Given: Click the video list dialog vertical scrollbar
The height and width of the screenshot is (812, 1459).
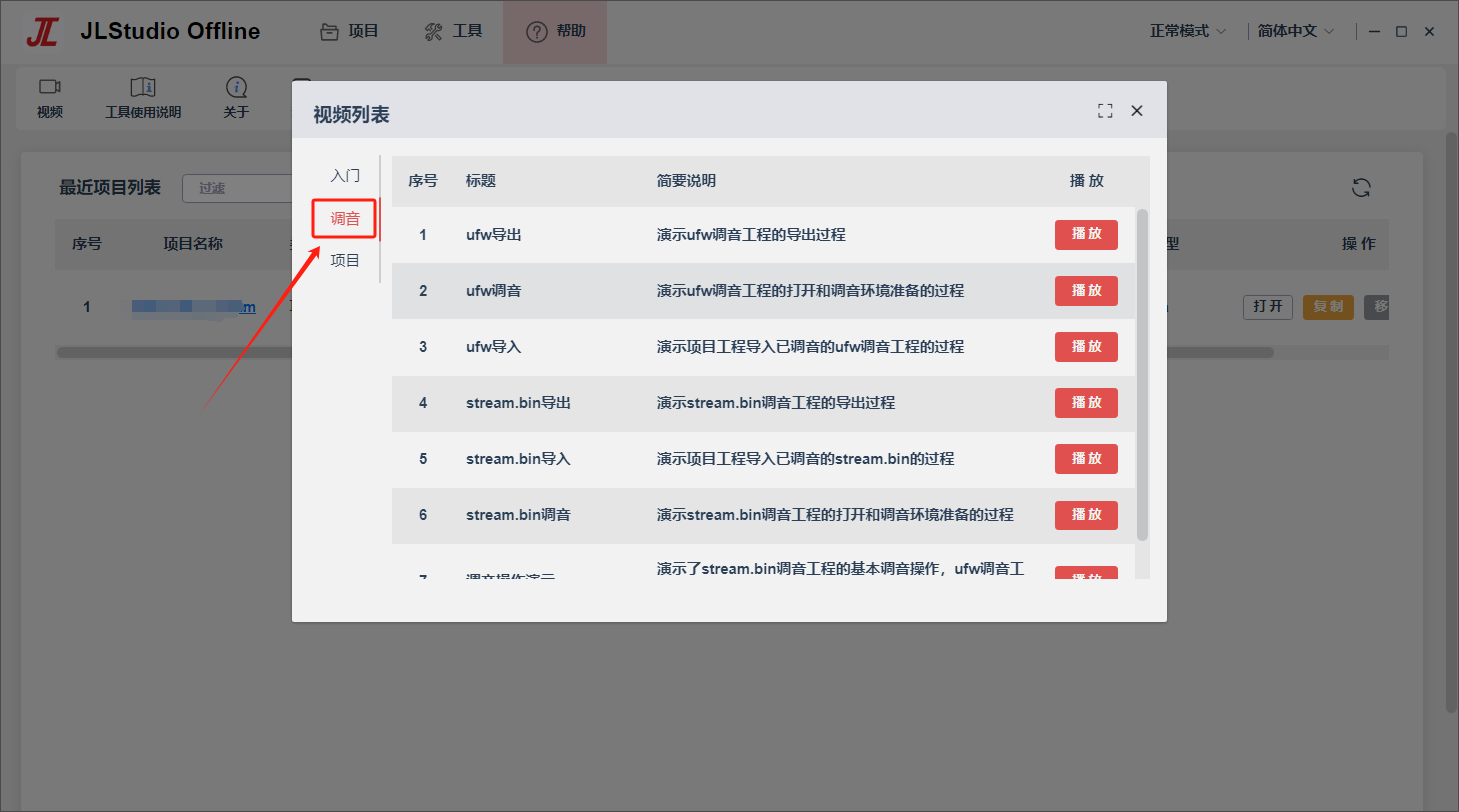Looking at the screenshot, I should 1142,375.
